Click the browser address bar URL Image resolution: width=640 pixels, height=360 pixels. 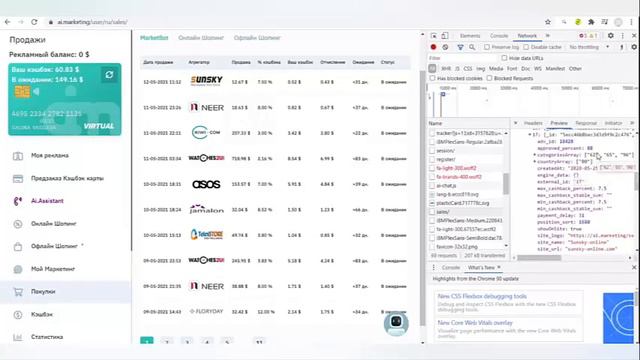click(x=92, y=22)
